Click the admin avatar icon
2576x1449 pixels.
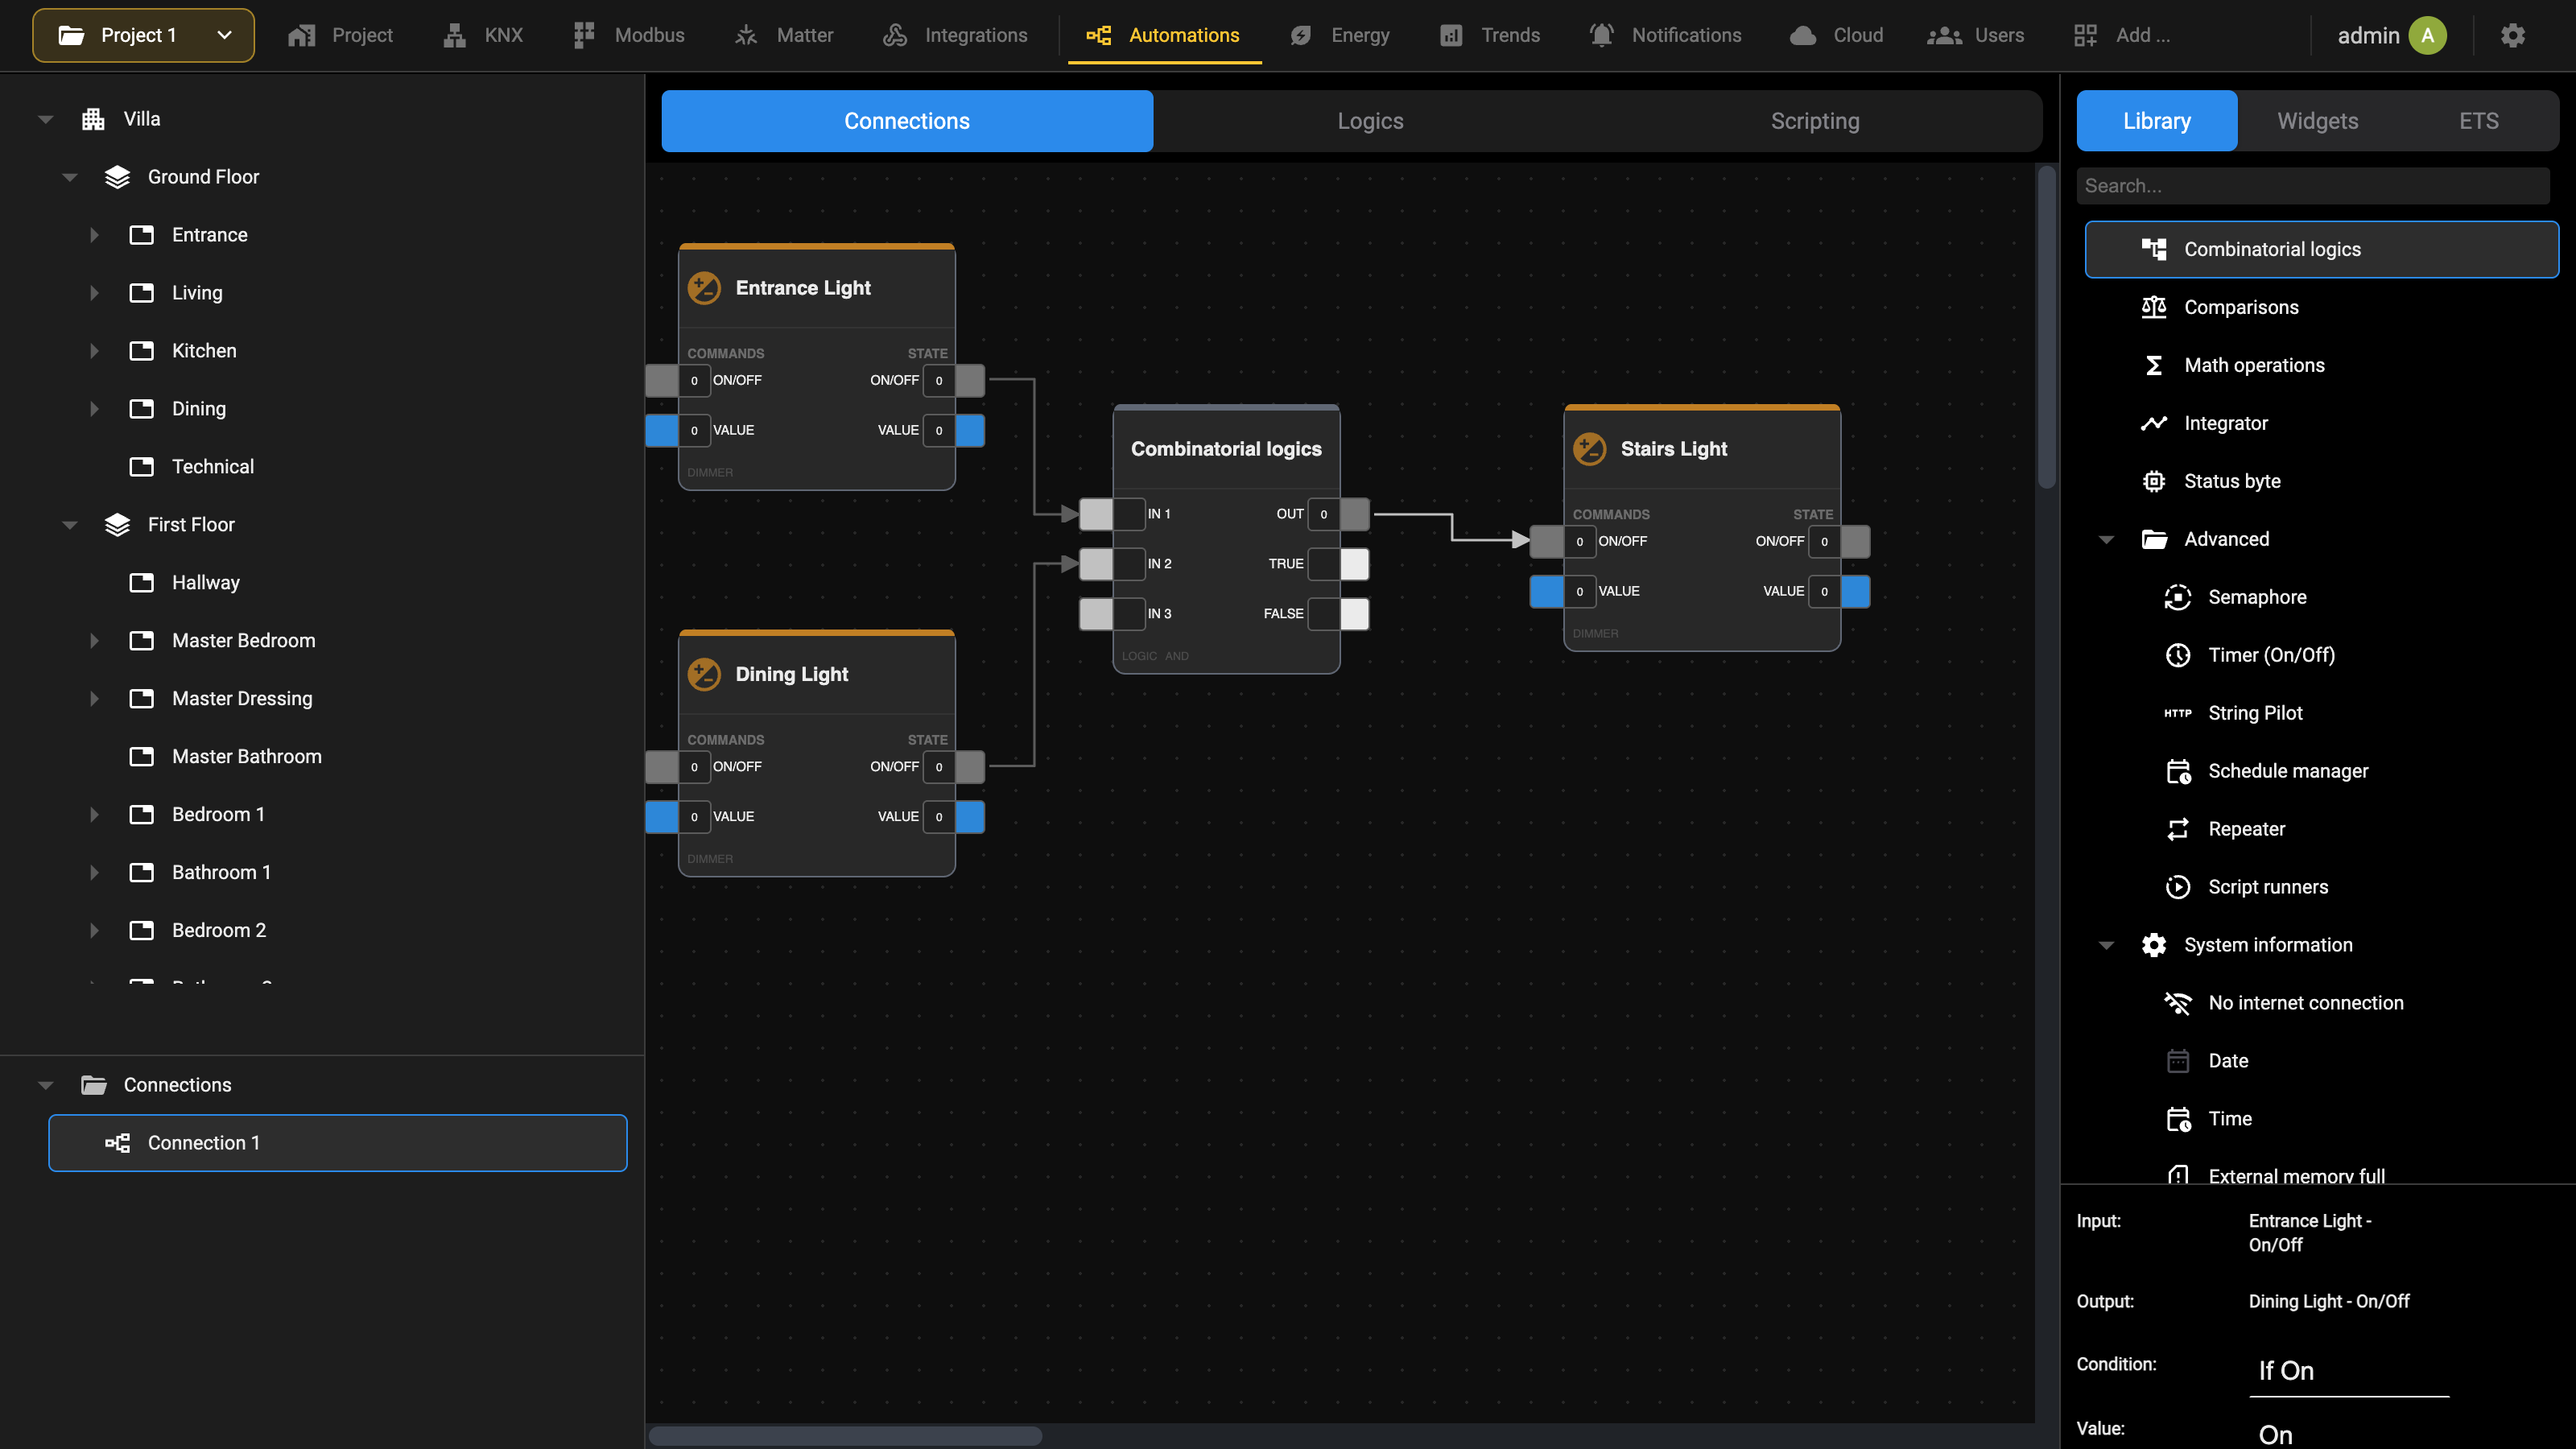click(2427, 35)
